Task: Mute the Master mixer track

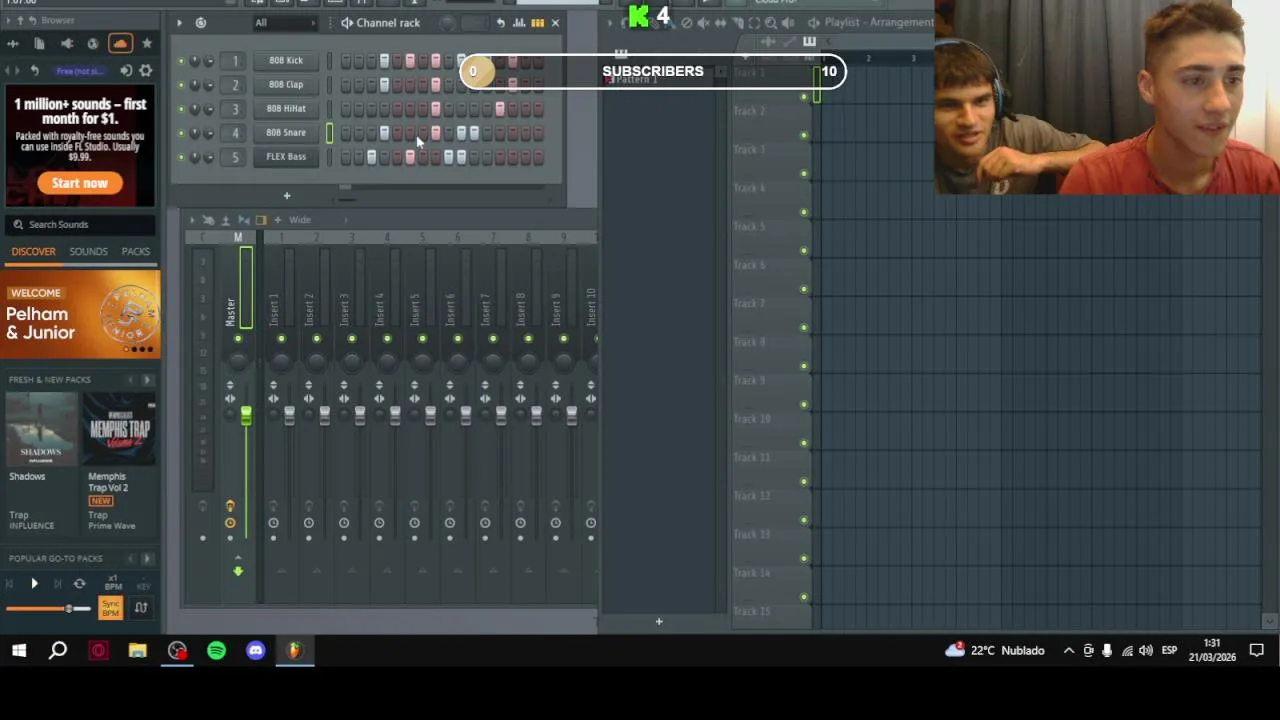Action: (x=238, y=339)
